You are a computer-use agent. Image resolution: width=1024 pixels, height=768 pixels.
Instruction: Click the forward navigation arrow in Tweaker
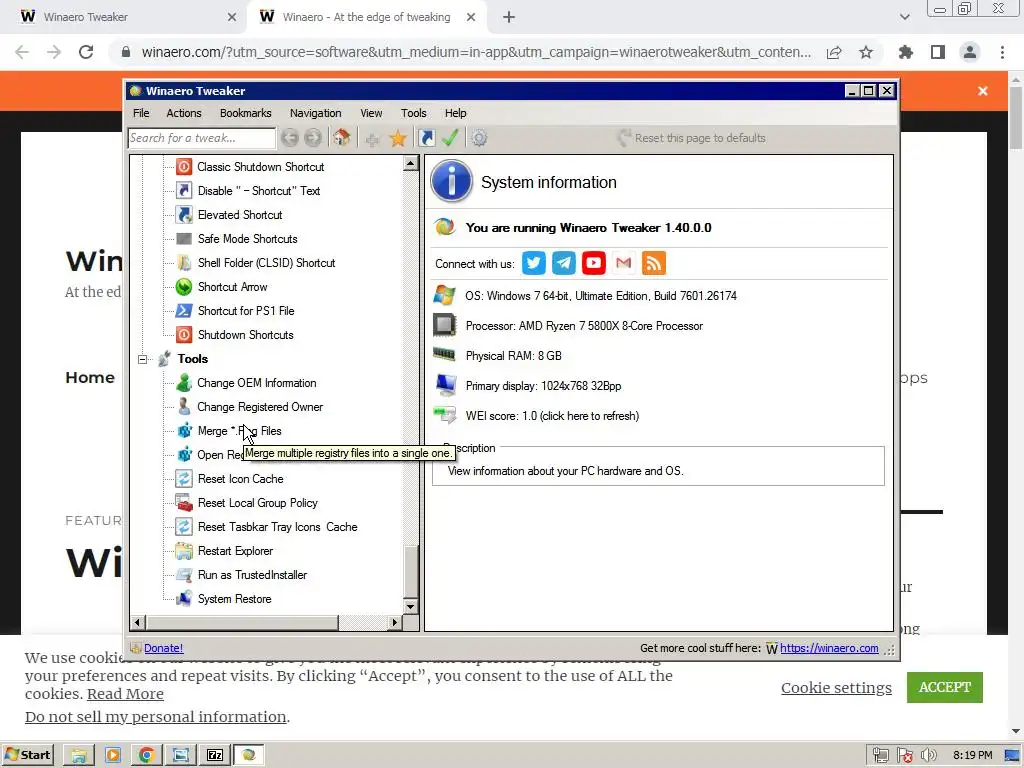(x=313, y=138)
